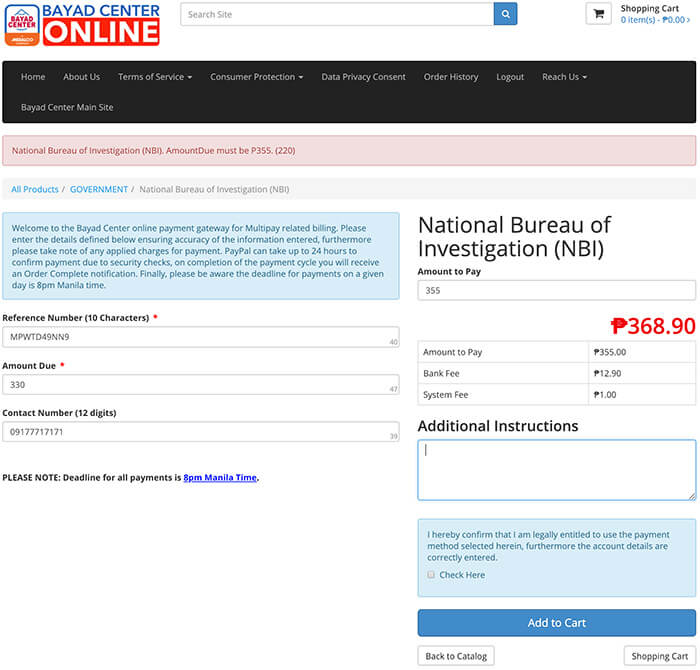Open the shopping cart icon
This screenshot has height=670, width=700.
tap(599, 14)
